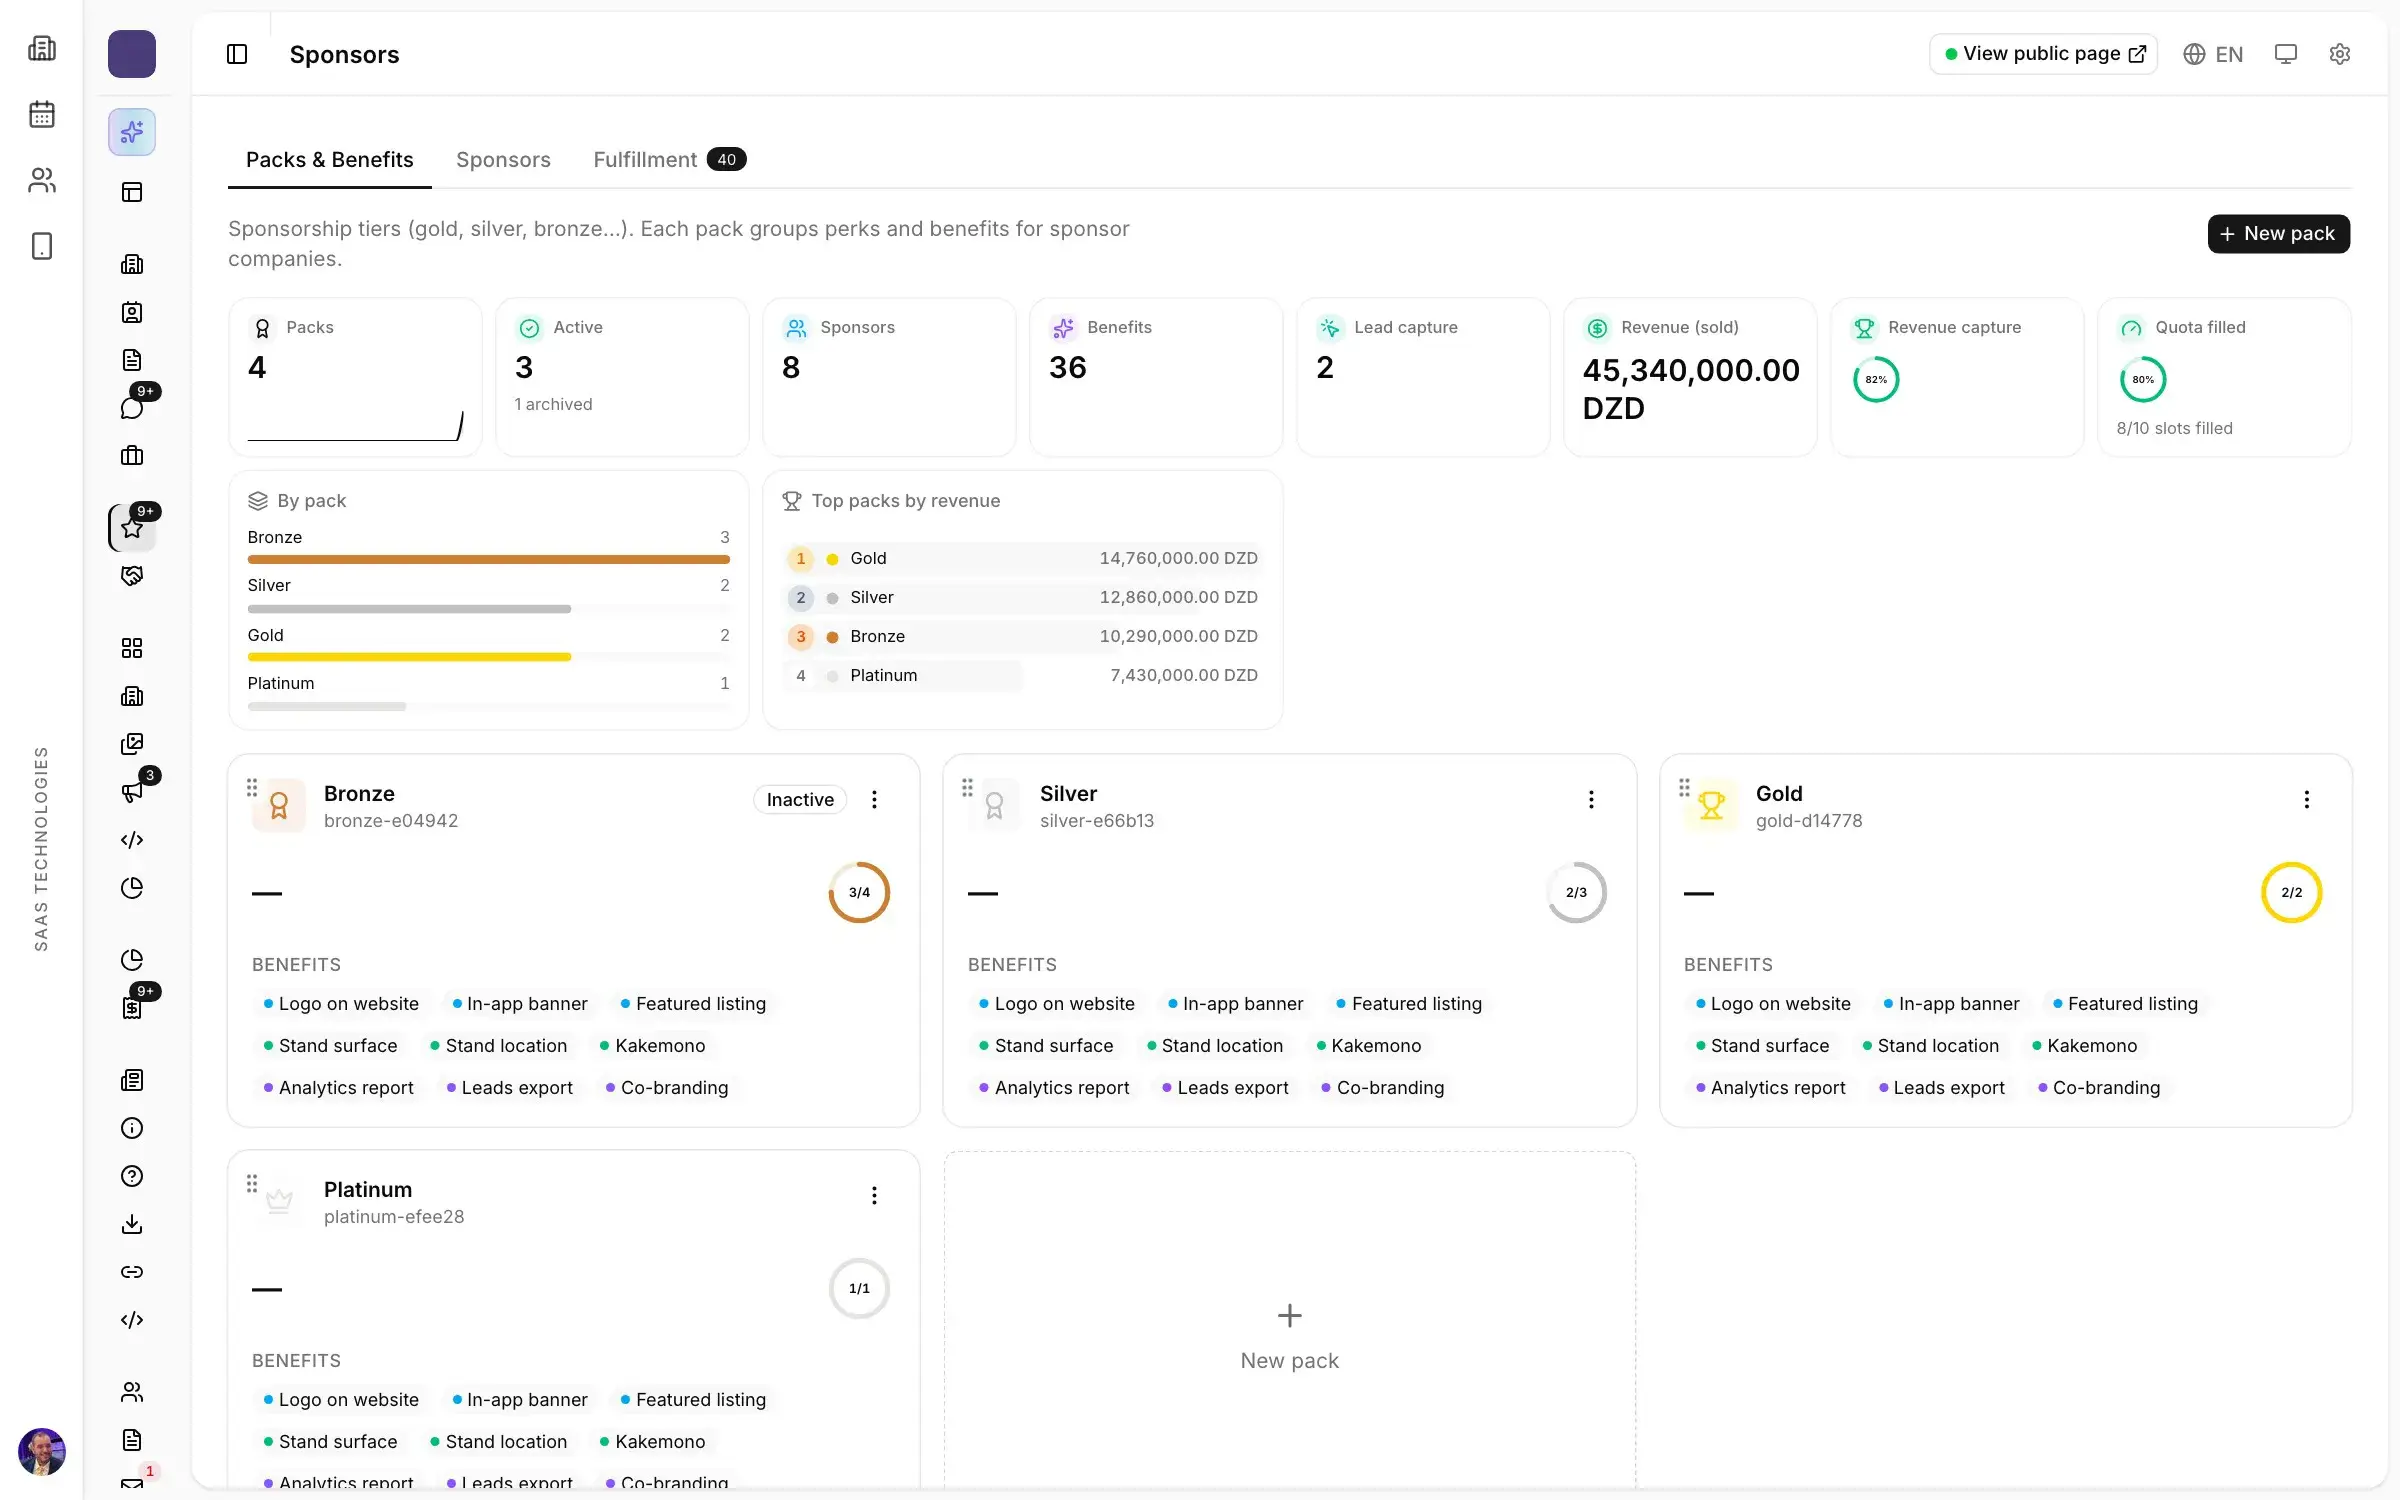Grab the Bronze card drag handle
The height and width of the screenshot is (1500, 2400).
252,788
